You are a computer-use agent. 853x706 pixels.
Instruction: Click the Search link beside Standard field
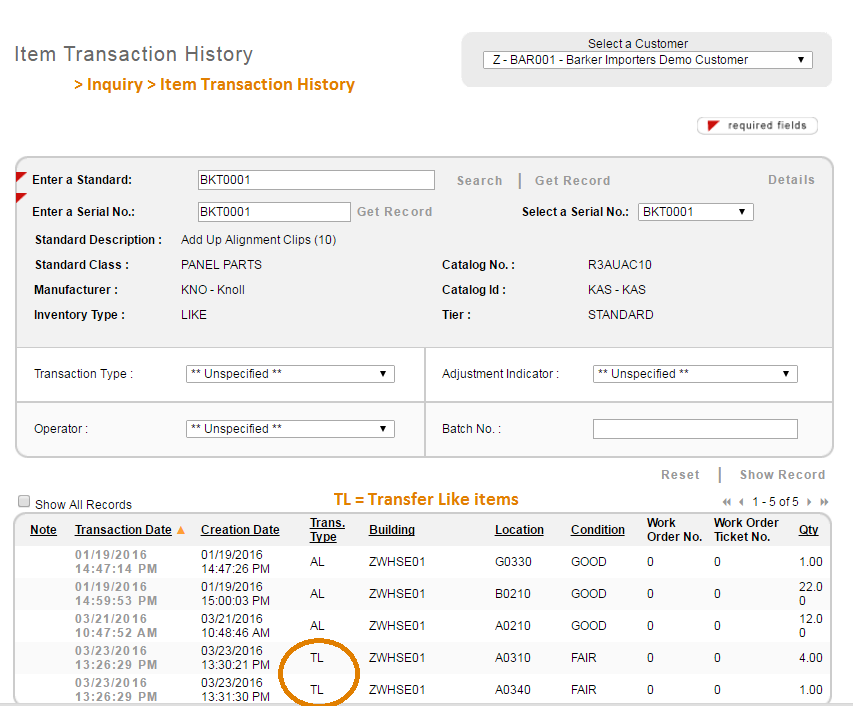tap(479, 181)
